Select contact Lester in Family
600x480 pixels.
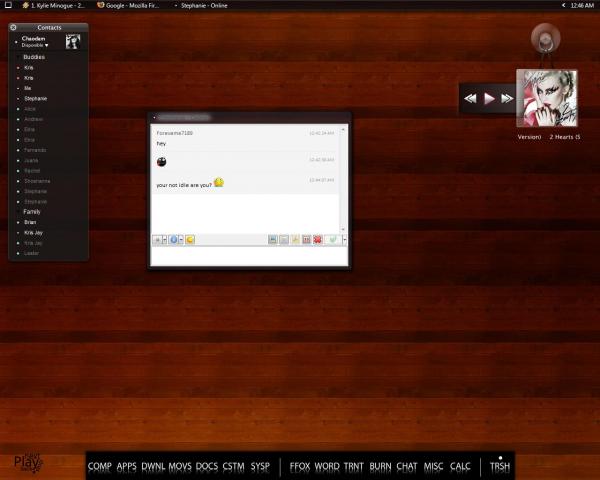[x=31, y=253]
